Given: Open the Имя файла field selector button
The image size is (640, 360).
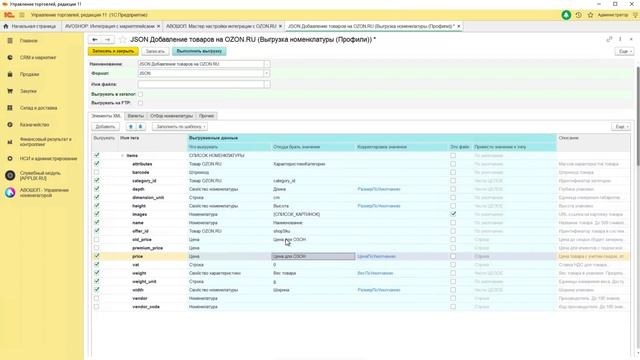Looking at the screenshot, I should pyautogui.click(x=267, y=84).
